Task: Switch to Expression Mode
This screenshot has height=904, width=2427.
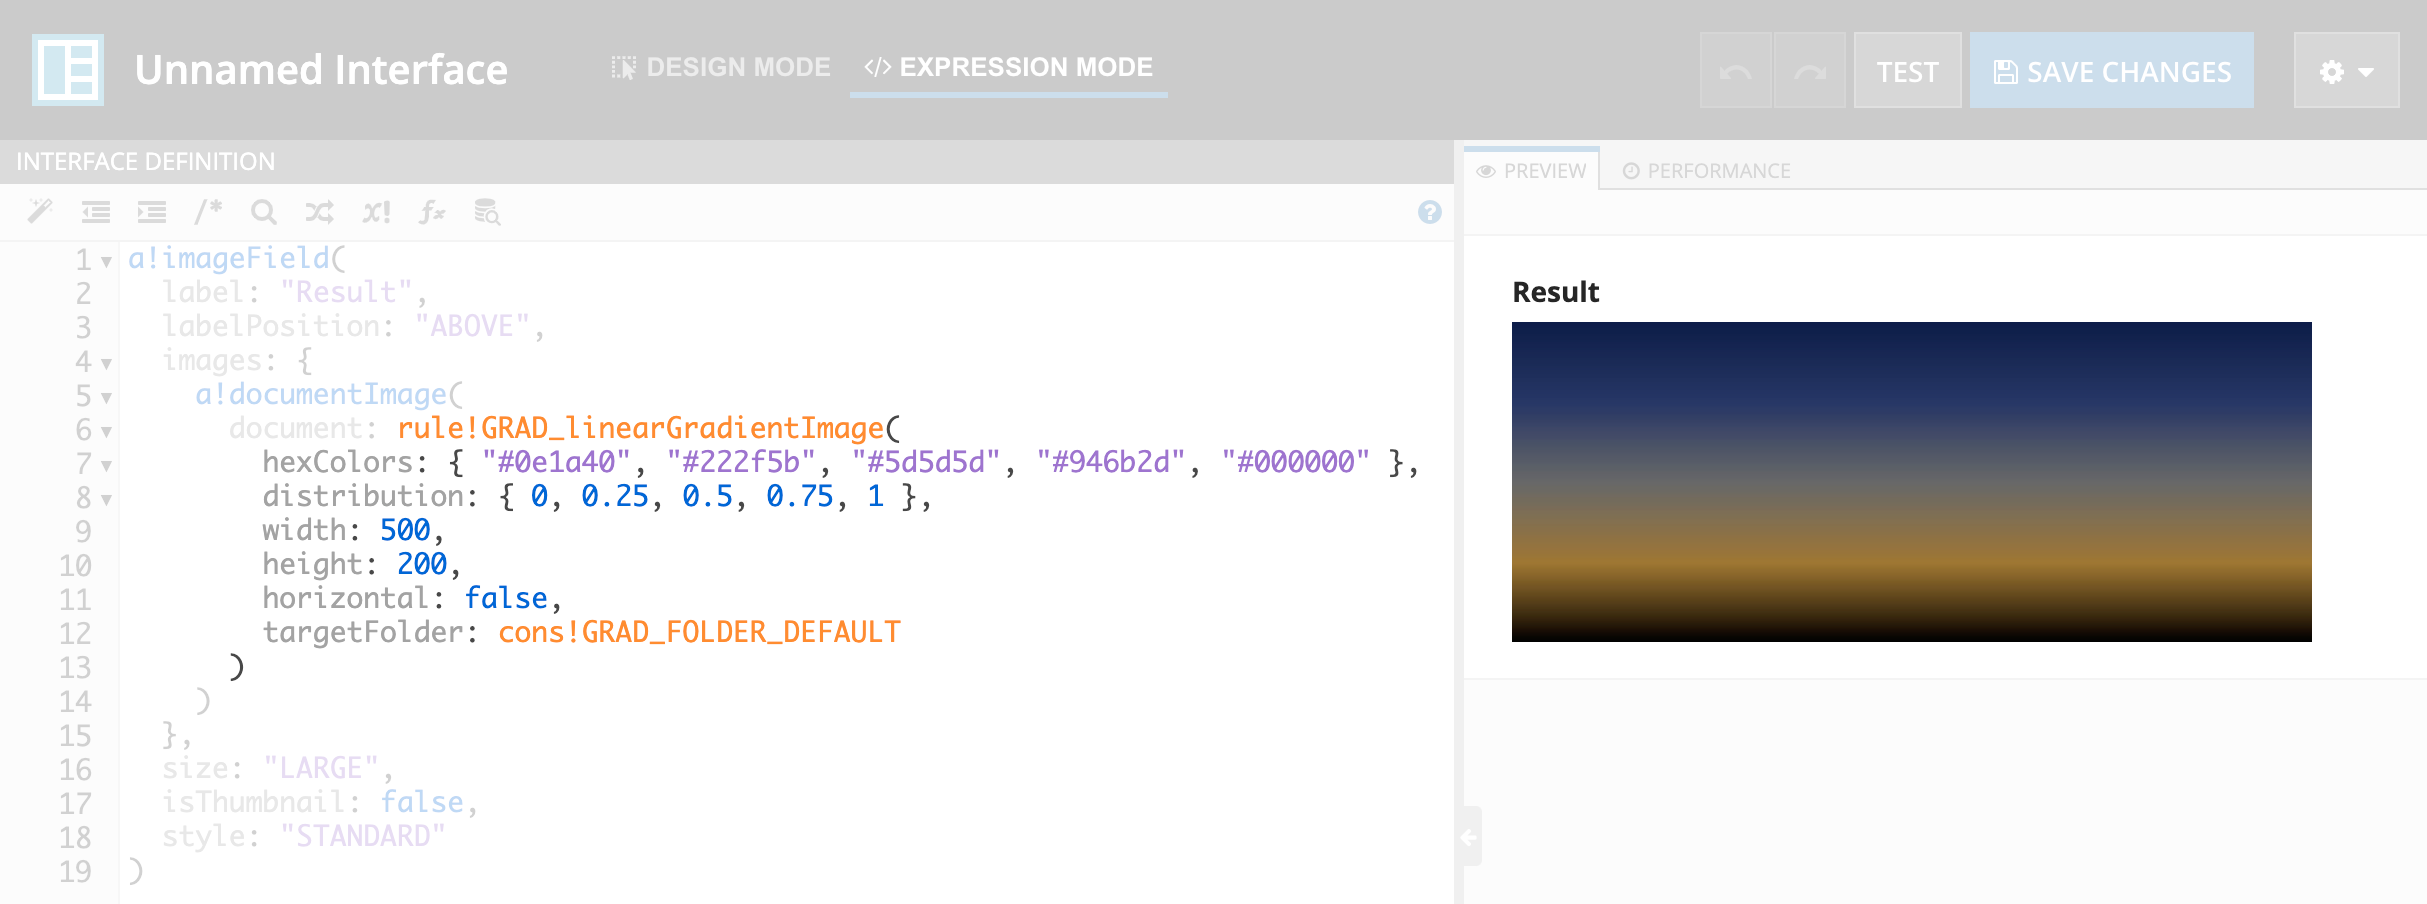Action: [1009, 67]
